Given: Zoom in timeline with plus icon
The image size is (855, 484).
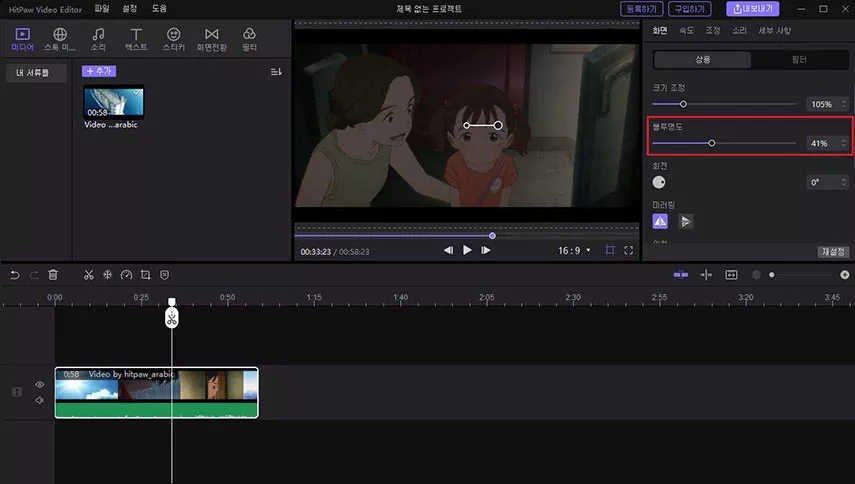Looking at the screenshot, I should (x=845, y=275).
